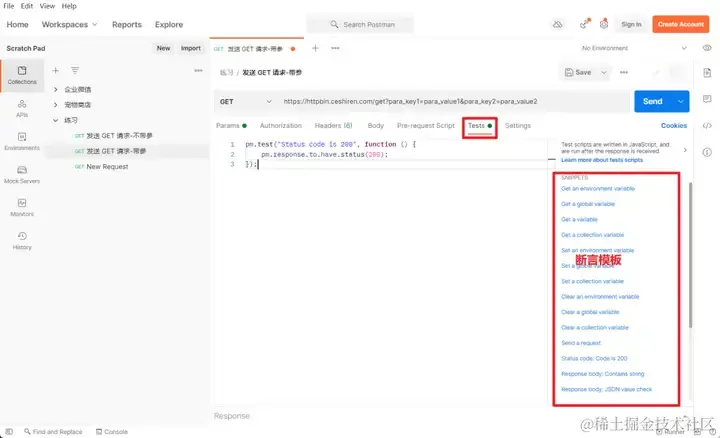
Task: Open the No Environment selector
Action: (634, 48)
